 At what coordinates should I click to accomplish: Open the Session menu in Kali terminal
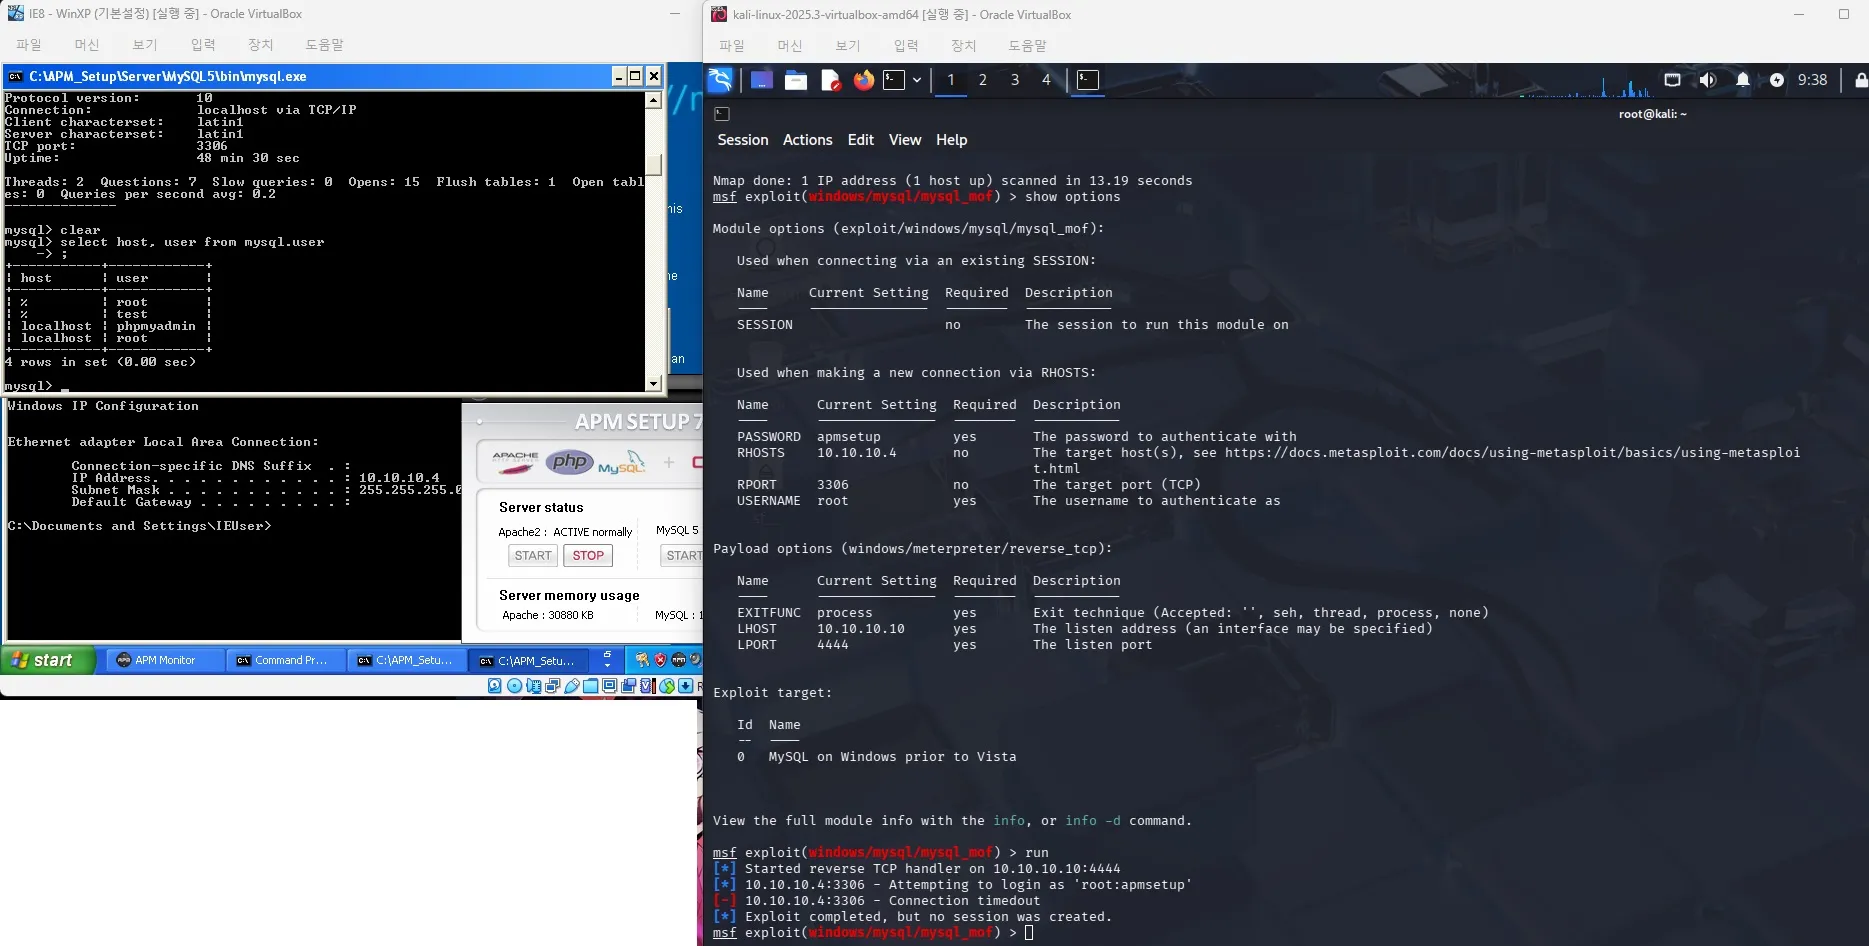point(743,140)
